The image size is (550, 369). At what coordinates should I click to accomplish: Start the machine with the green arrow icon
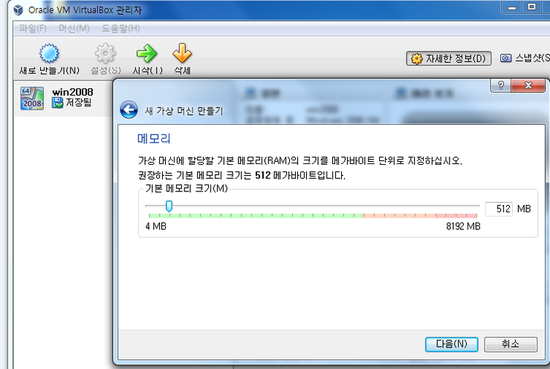[x=147, y=53]
